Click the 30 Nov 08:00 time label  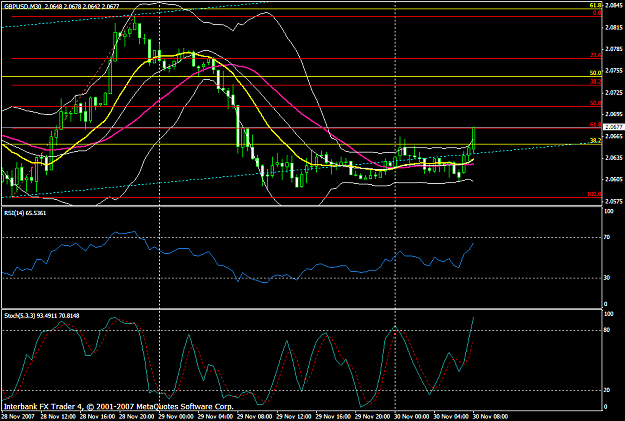(490, 417)
